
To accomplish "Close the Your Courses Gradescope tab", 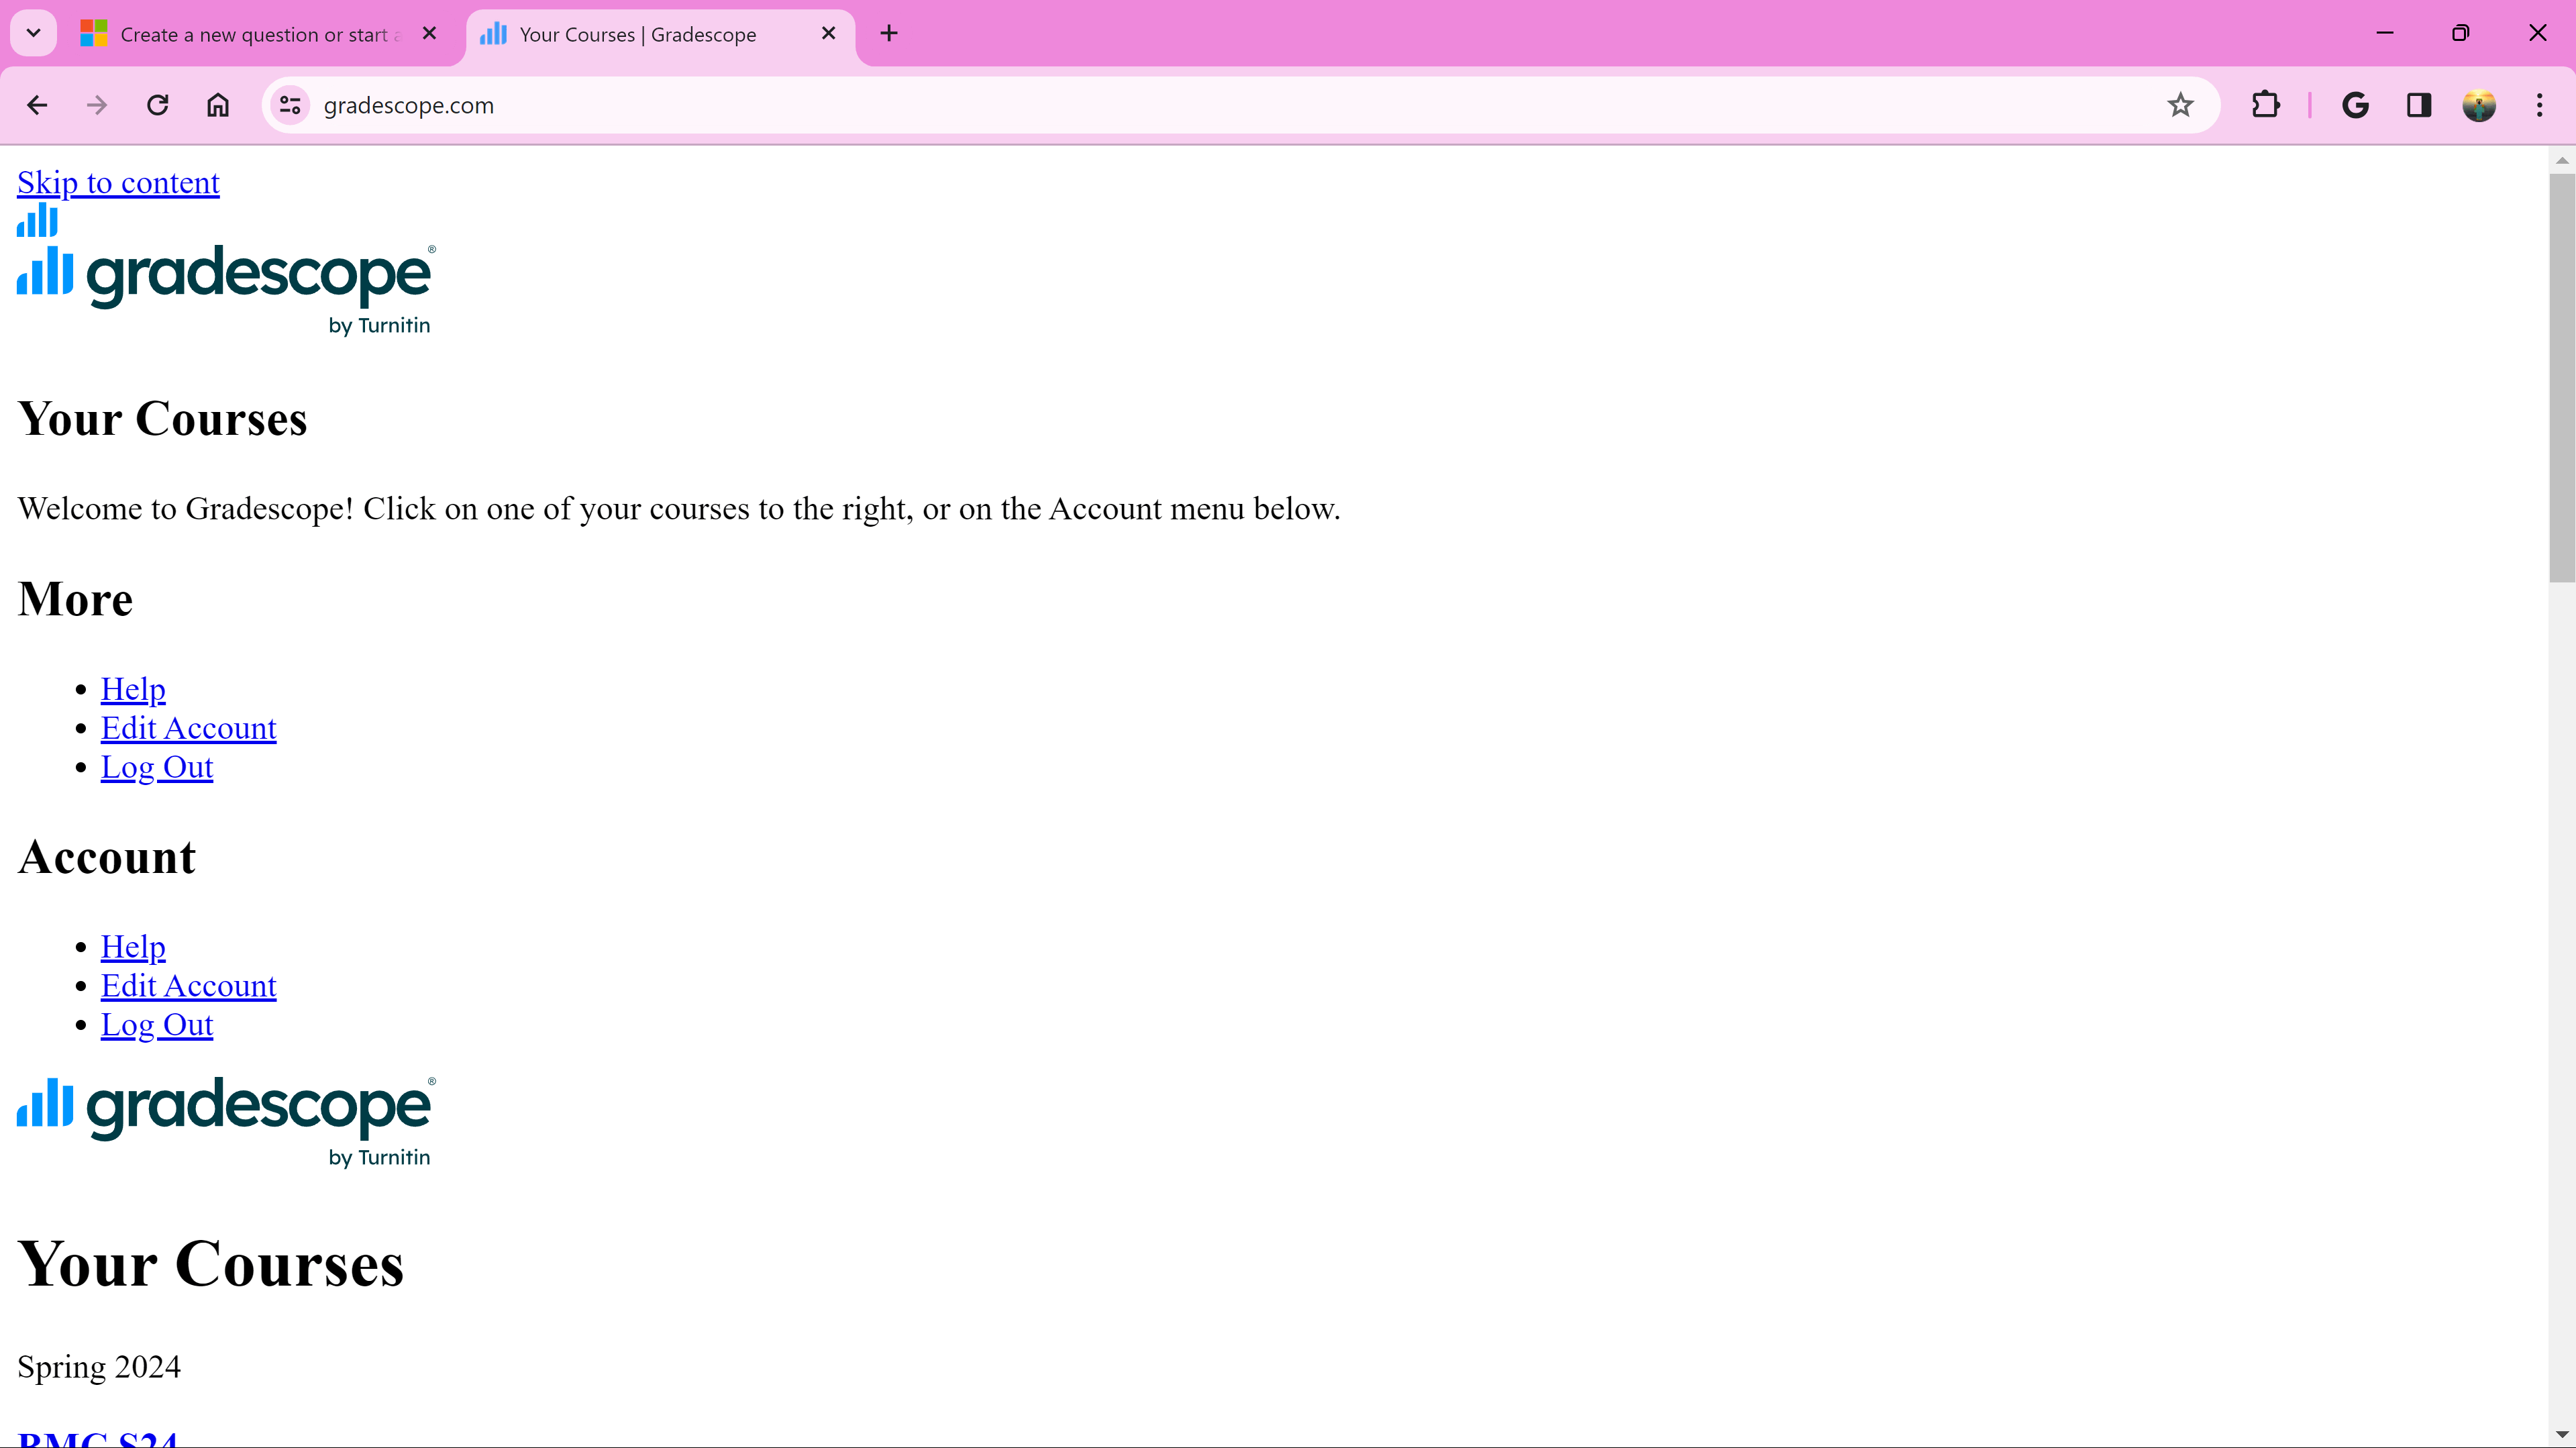I will coord(828,33).
